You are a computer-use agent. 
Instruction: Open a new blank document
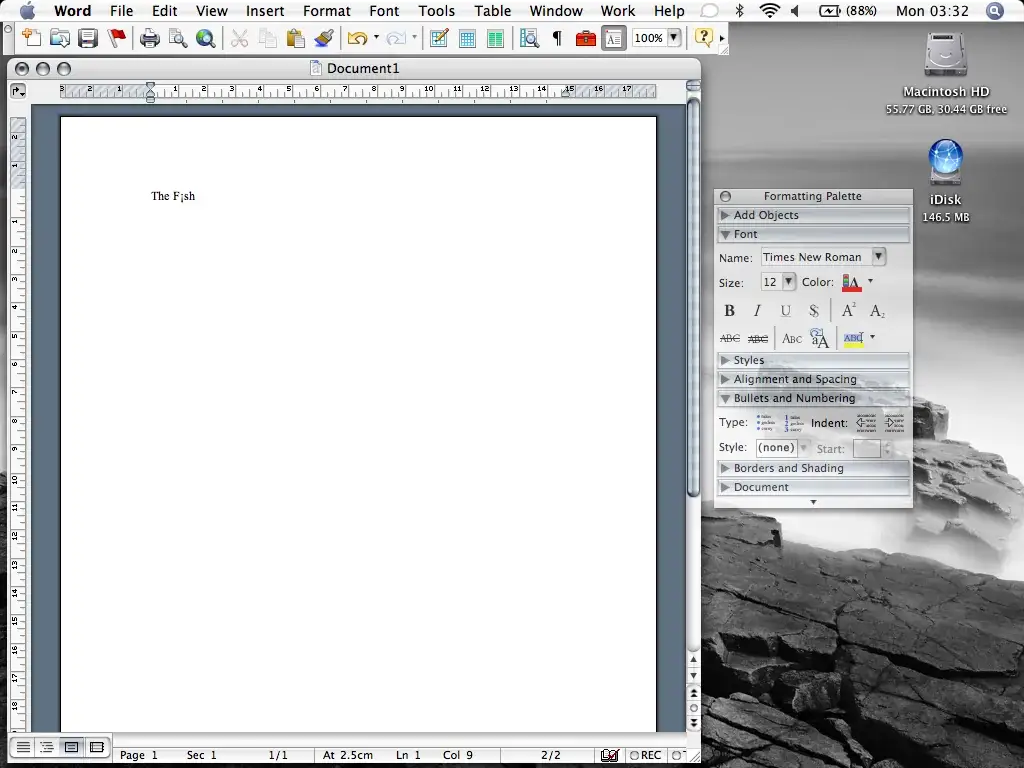click(x=31, y=38)
